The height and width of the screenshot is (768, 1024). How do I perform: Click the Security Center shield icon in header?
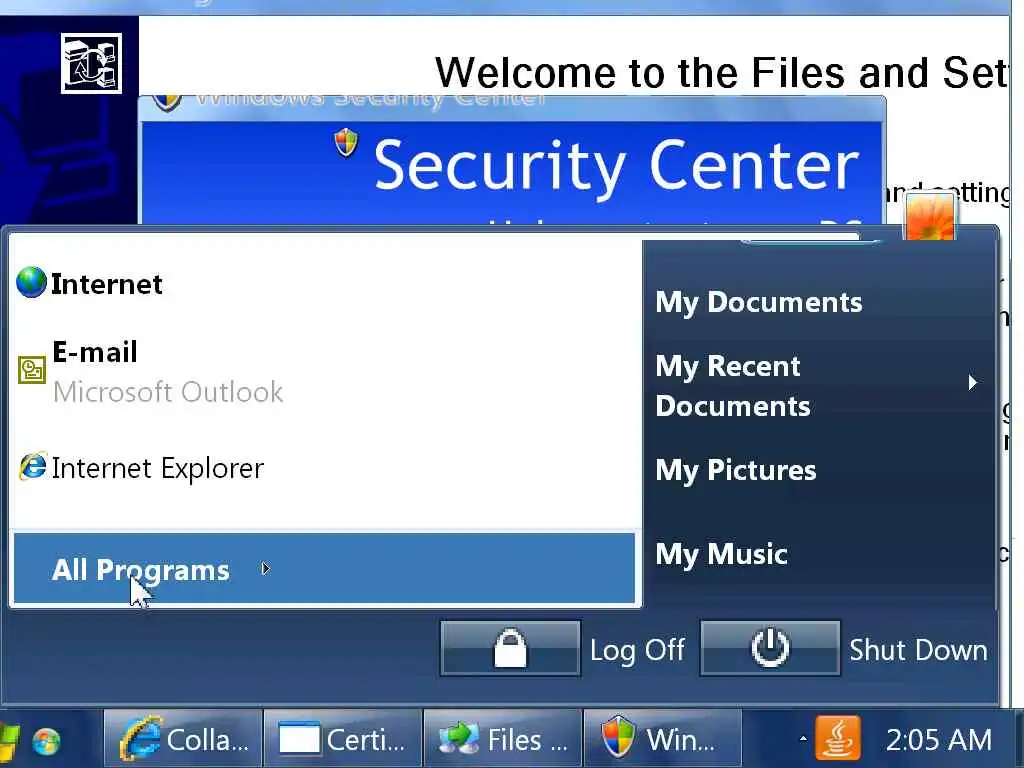click(346, 142)
